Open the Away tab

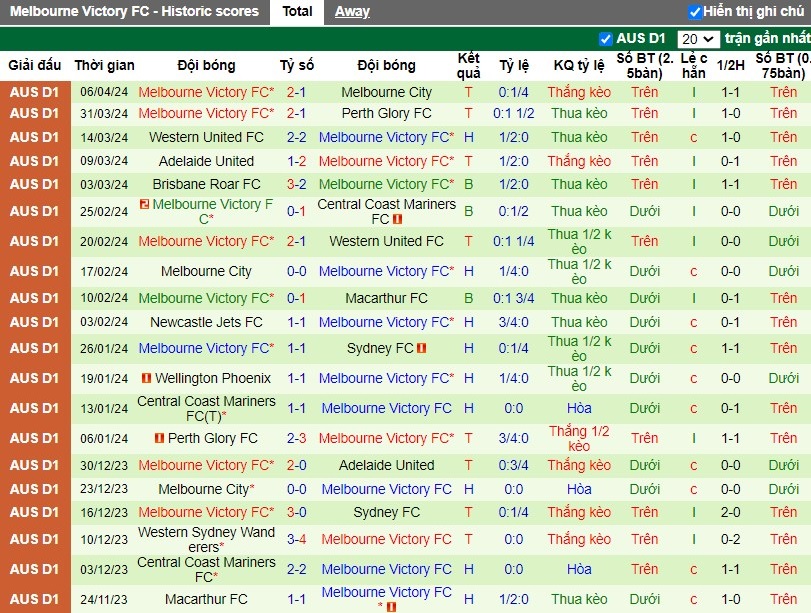pyautogui.click(x=352, y=11)
